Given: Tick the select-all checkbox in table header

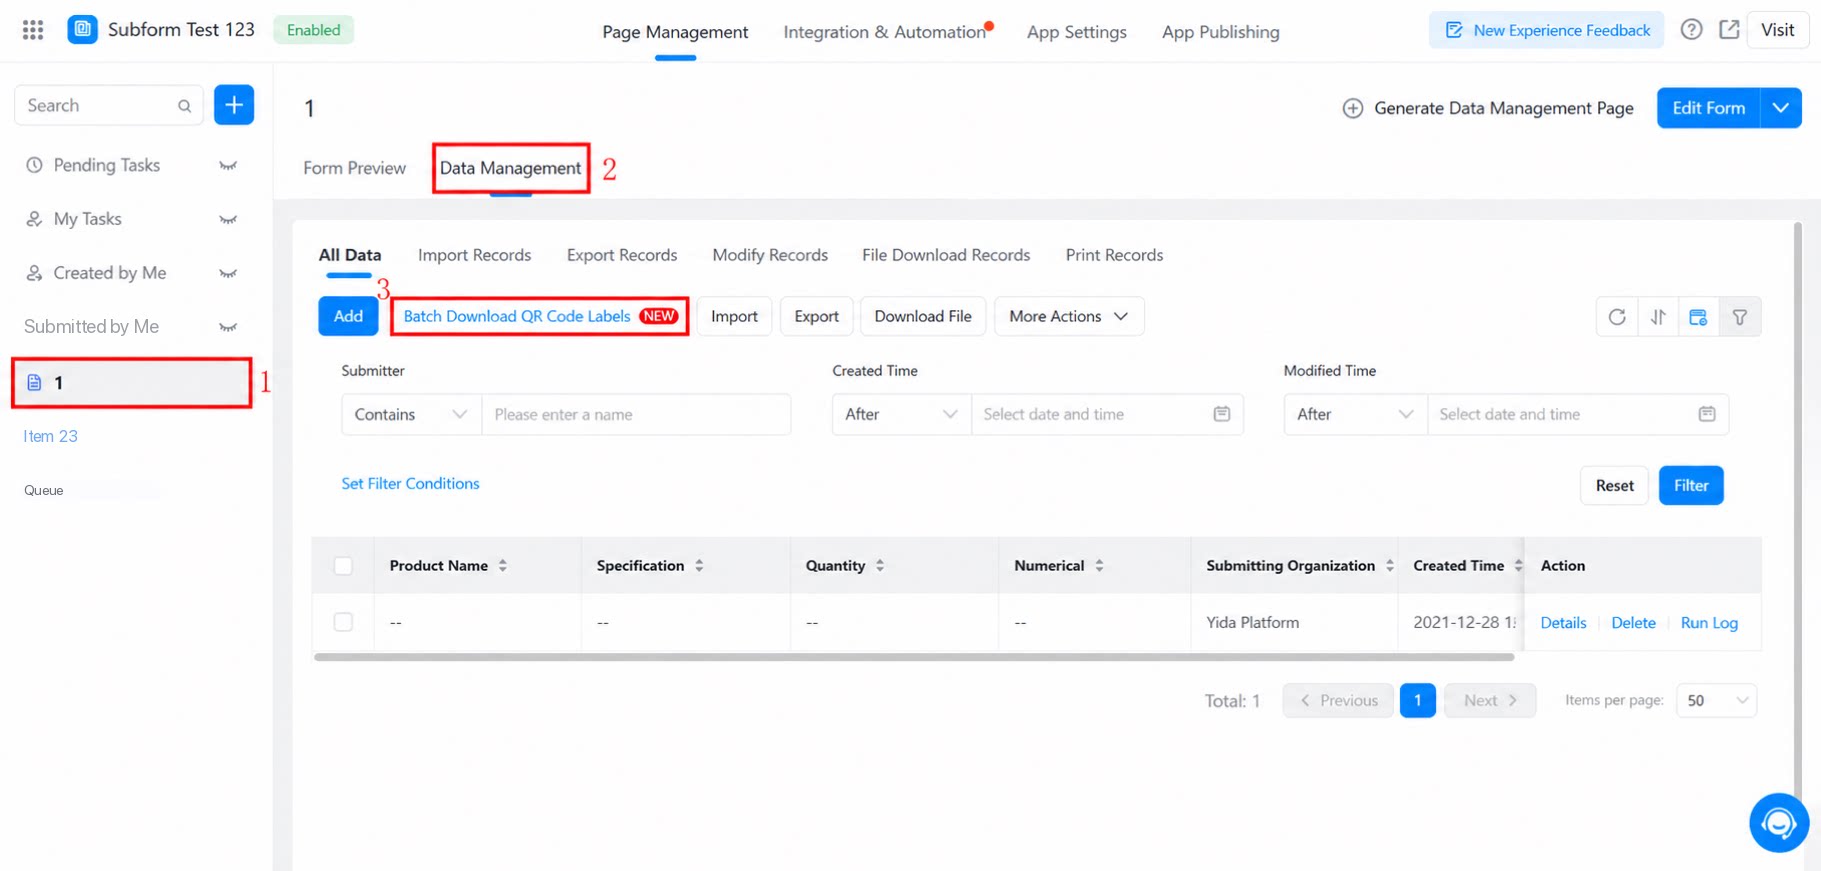Looking at the screenshot, I should click(x=343, y=566).
